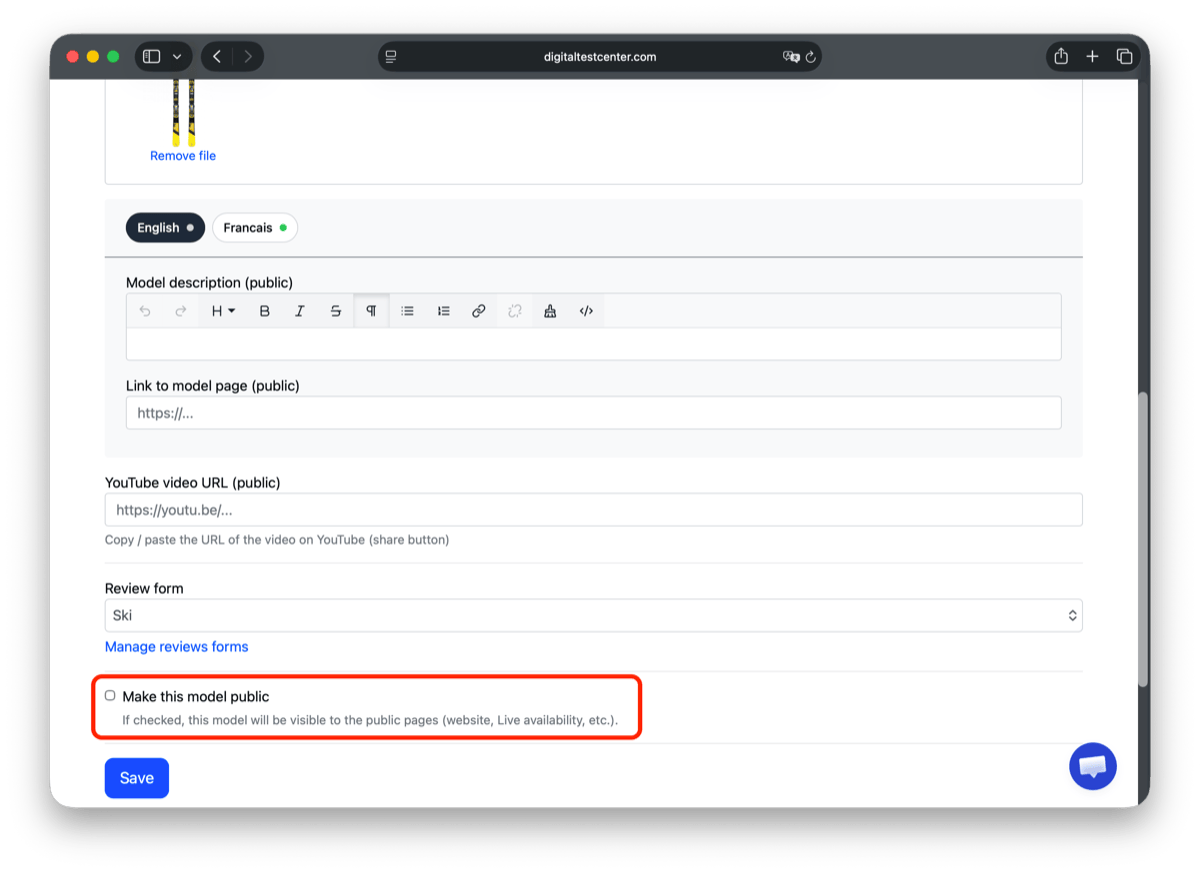The image size is (1200, 873).
Task: Open the Review form Ski dropdown
Action: (593, 616)
